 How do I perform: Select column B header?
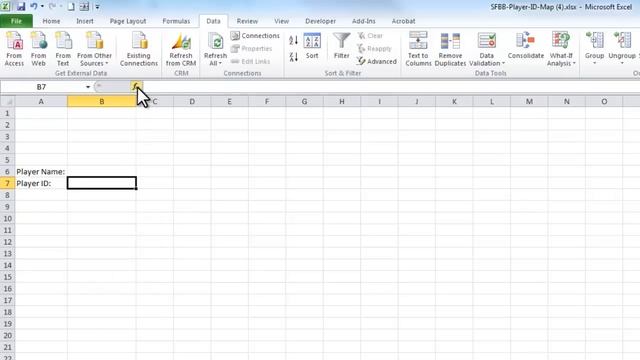coord(102,101)
